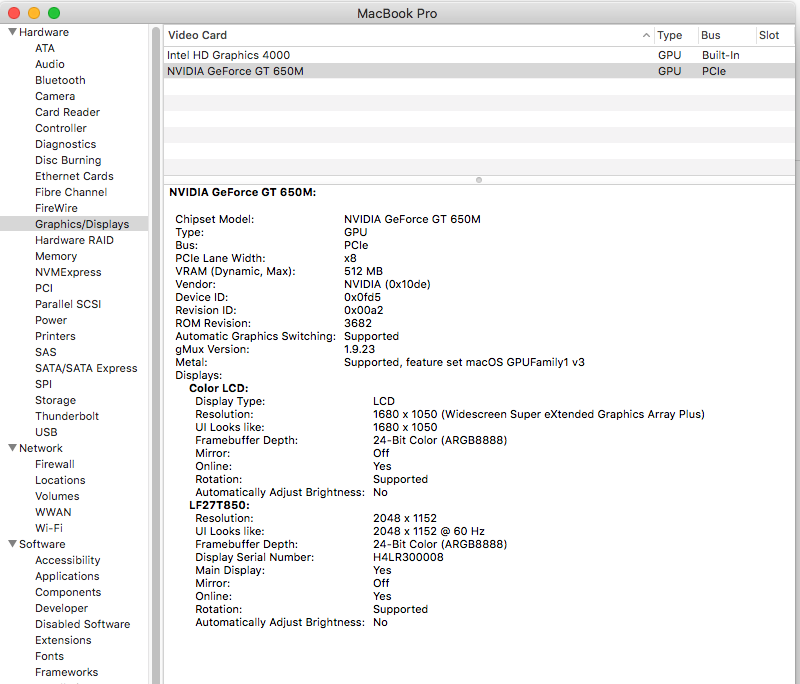The width and height of the screenshot is (800, 684).
Task: Open Card Reader information
Action: coord(67,112)
